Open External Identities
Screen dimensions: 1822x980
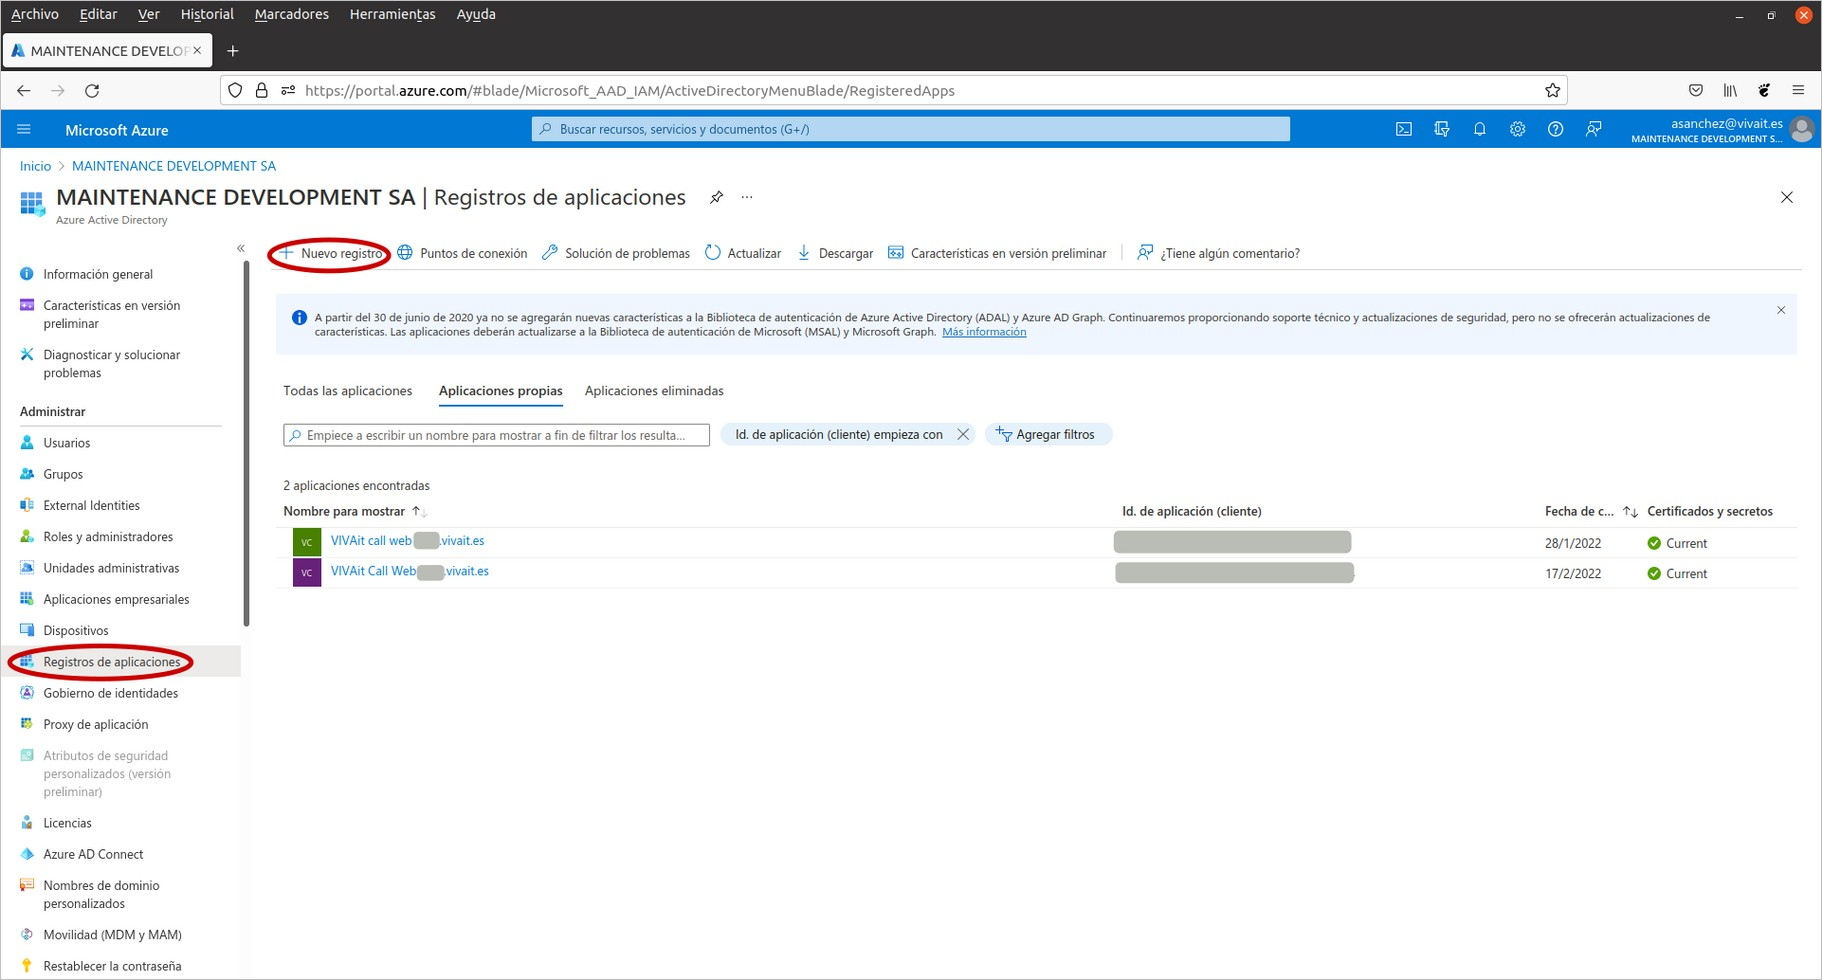click(x=91, y=506)
